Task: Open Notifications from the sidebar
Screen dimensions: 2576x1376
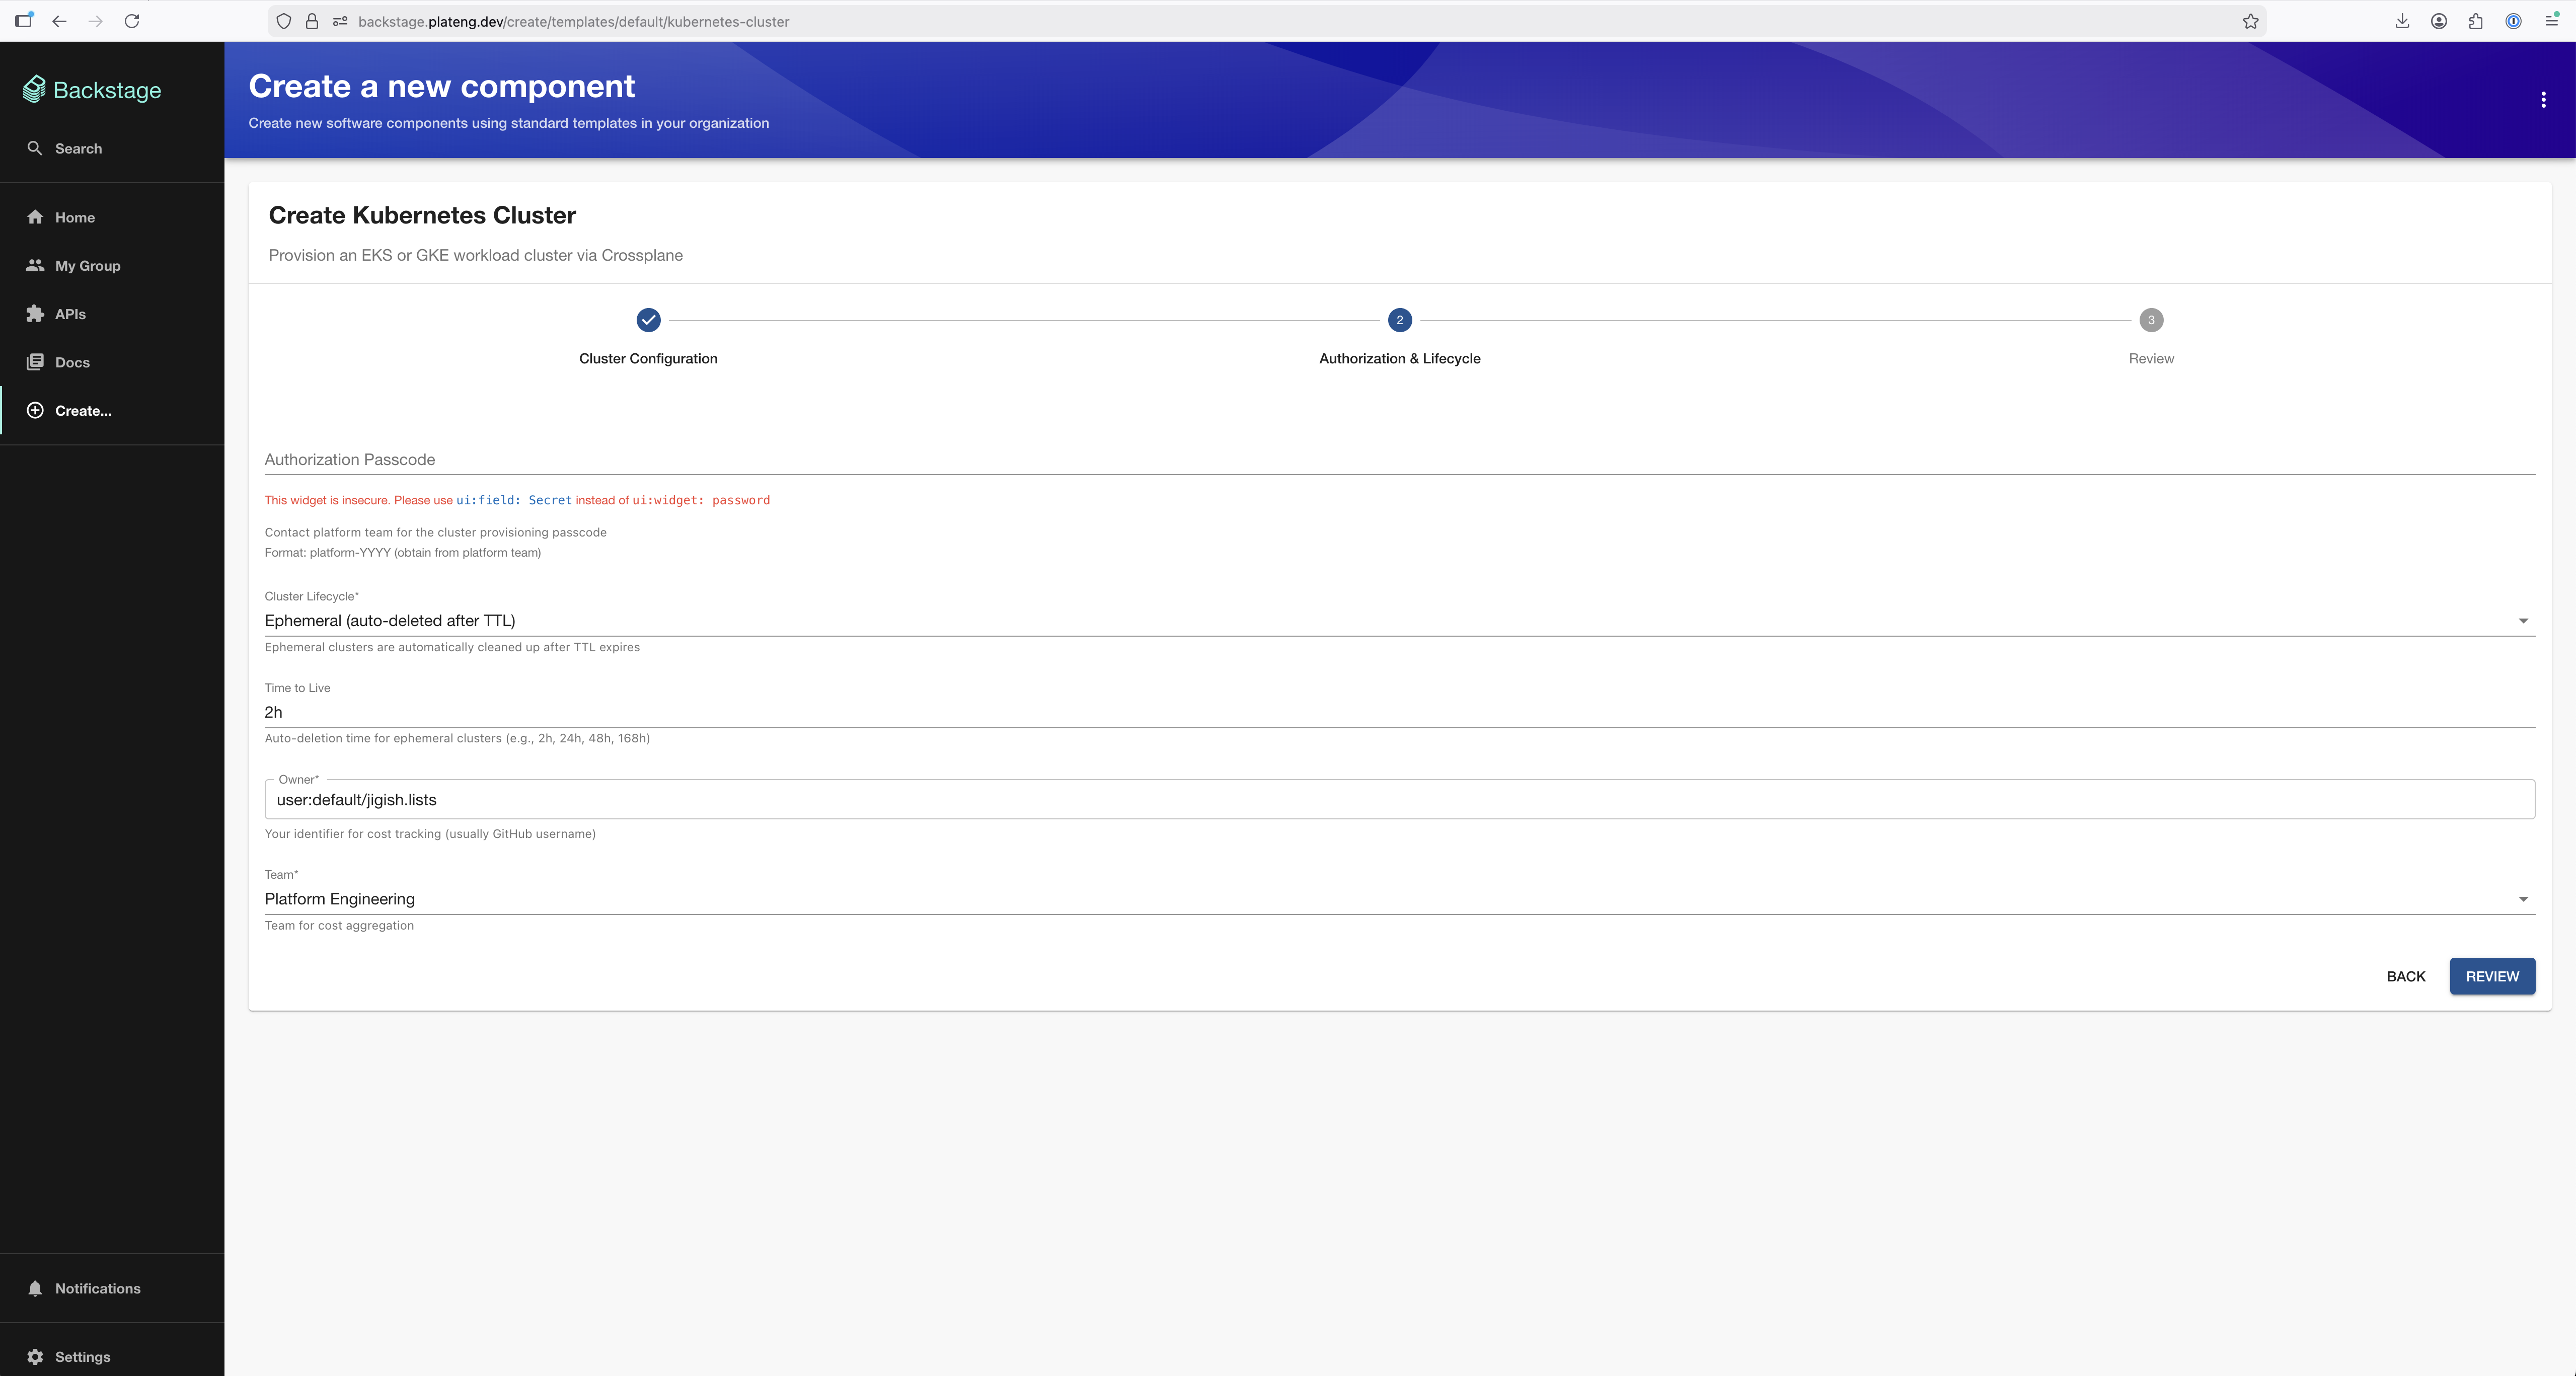Action: tap(97, 1288)
